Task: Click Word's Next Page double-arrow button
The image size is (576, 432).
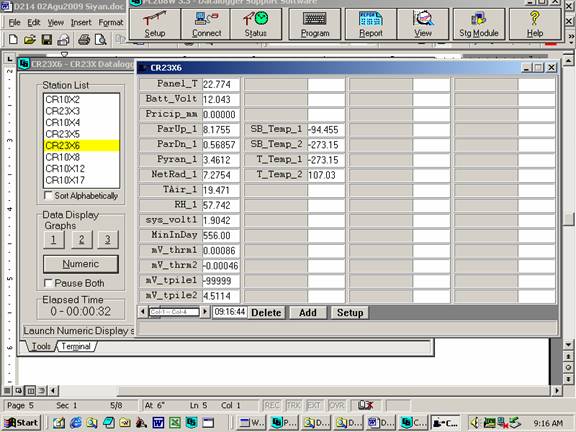Action: tap(568, 378)
